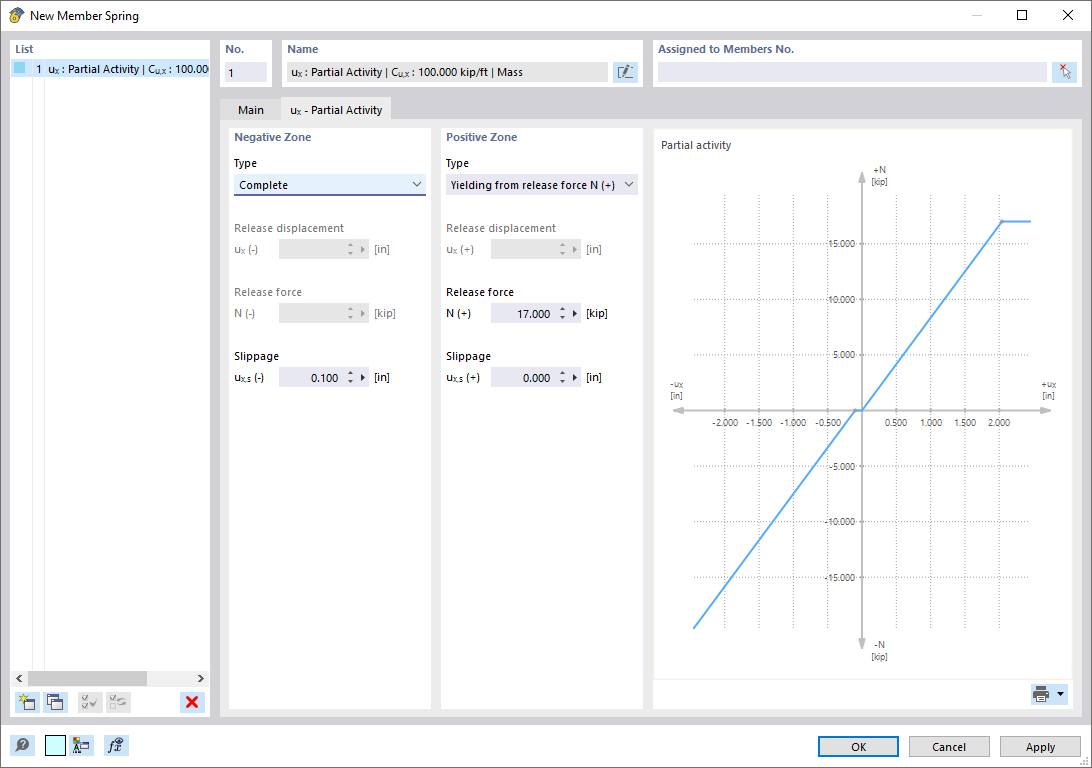Click the Name field text
This screenshot has width=1092, height=768.
point(447,72)
